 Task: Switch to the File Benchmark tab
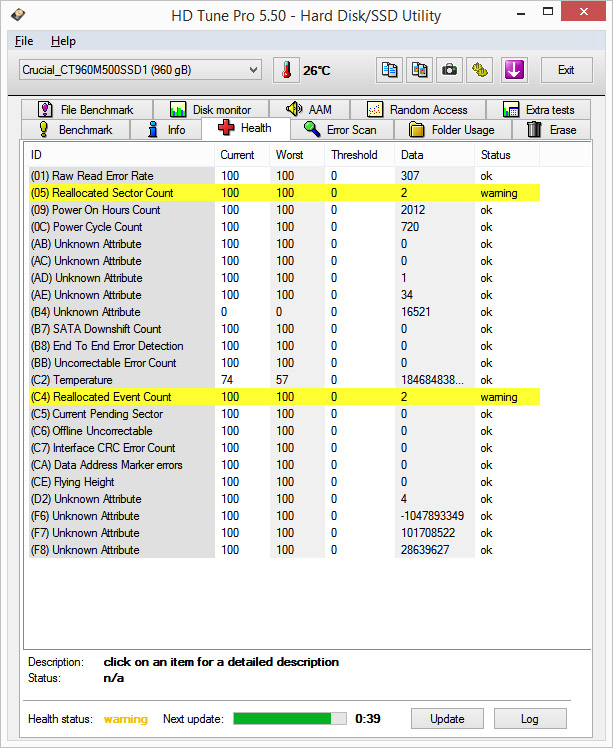87,110
